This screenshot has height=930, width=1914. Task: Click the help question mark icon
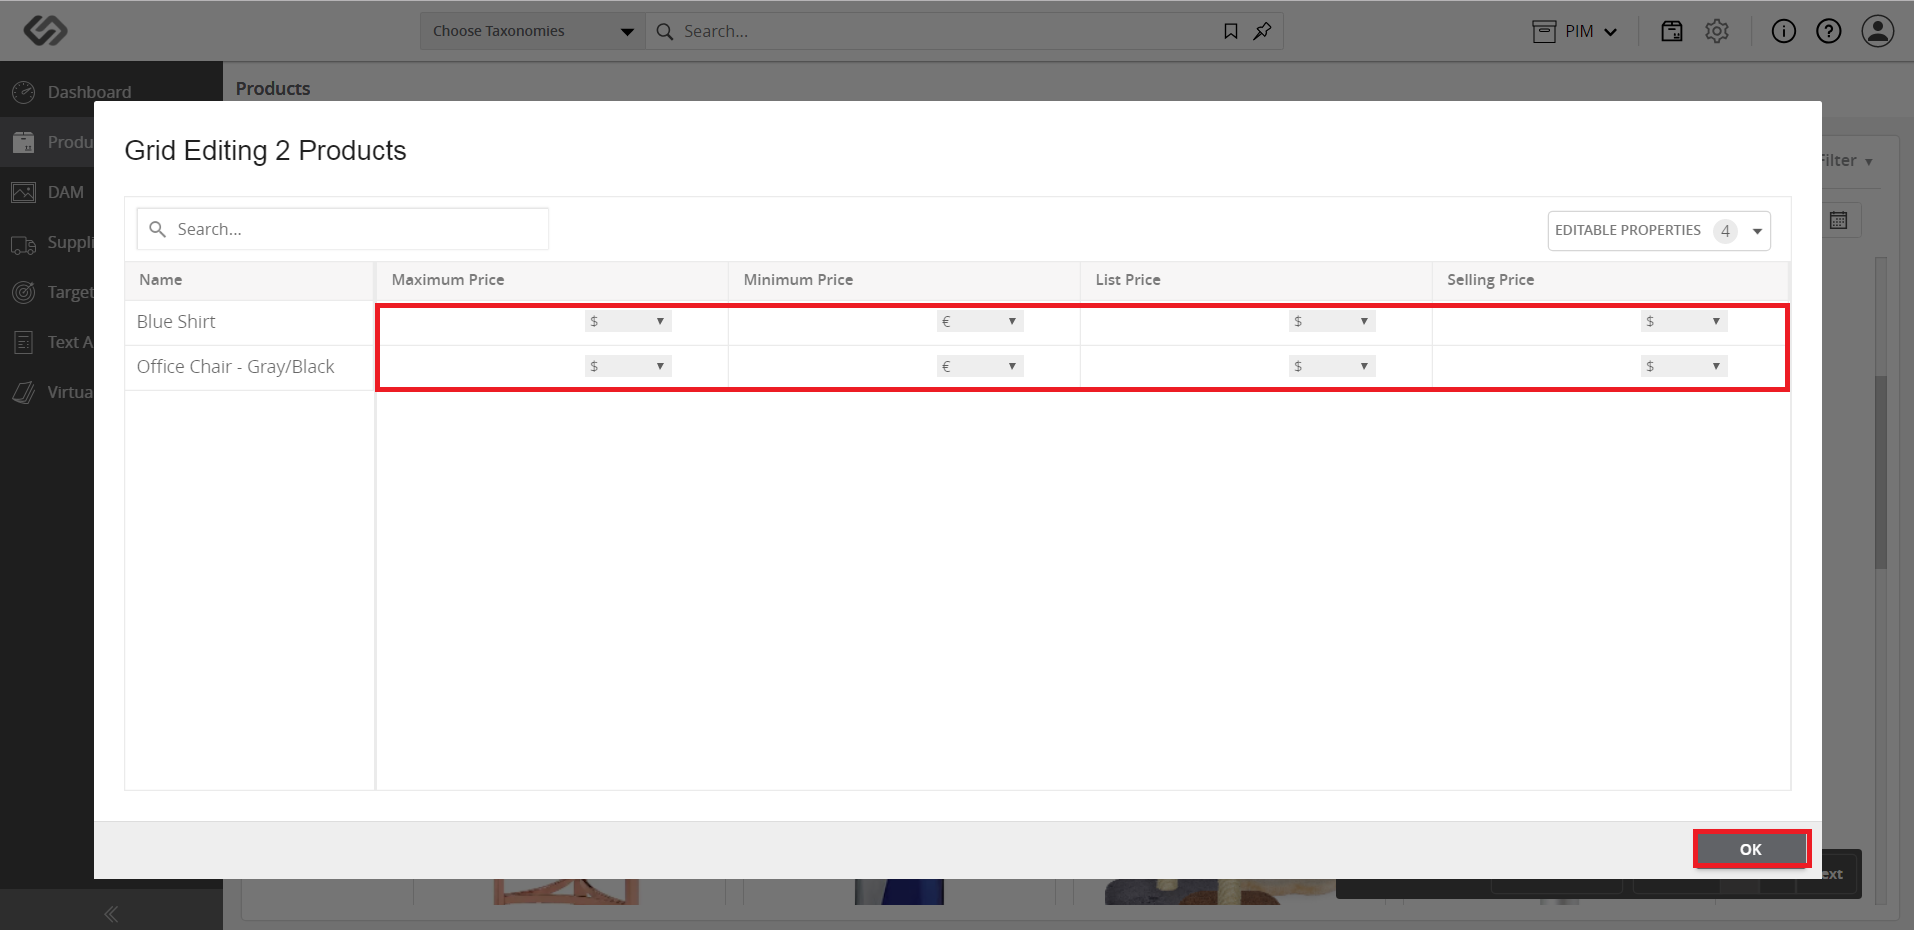[1829, 31]
